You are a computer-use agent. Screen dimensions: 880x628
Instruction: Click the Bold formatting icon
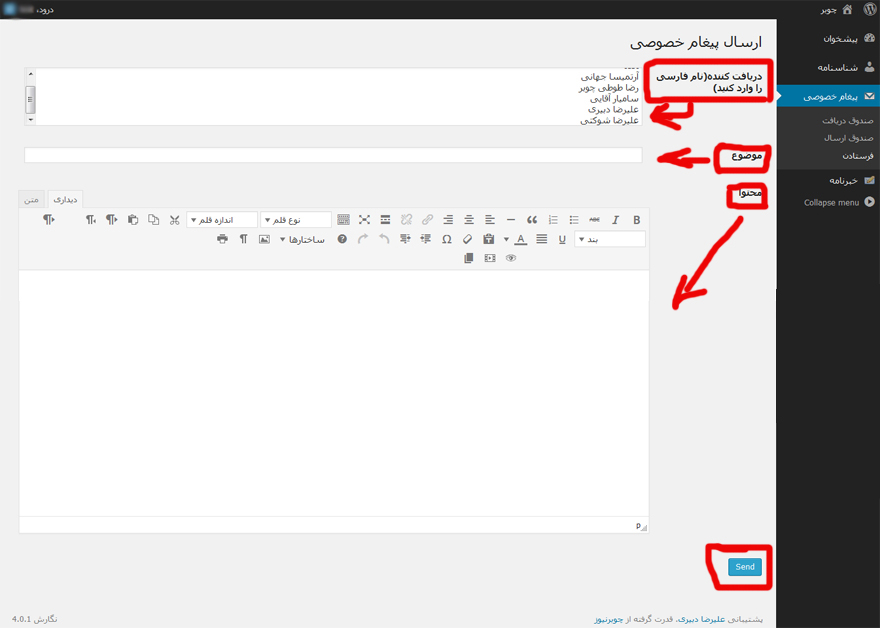tap(637, 220)
